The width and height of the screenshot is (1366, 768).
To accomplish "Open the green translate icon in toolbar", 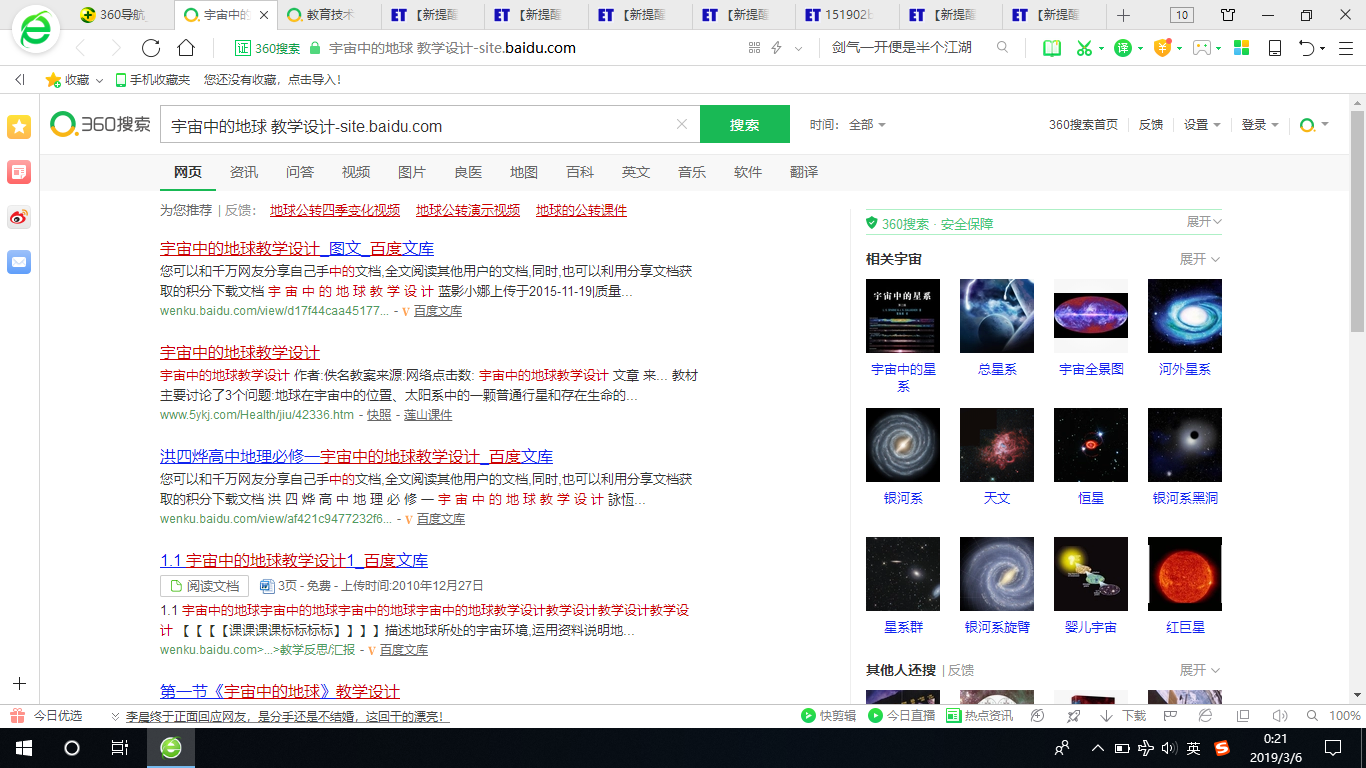I will tap(1123, 48).
